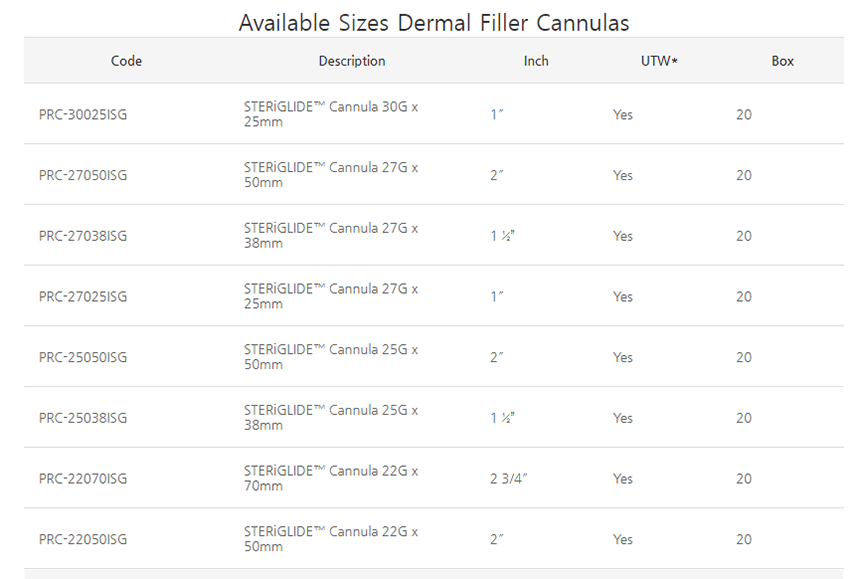
Task: Click the Box column header
Action: tap(782, 61)
